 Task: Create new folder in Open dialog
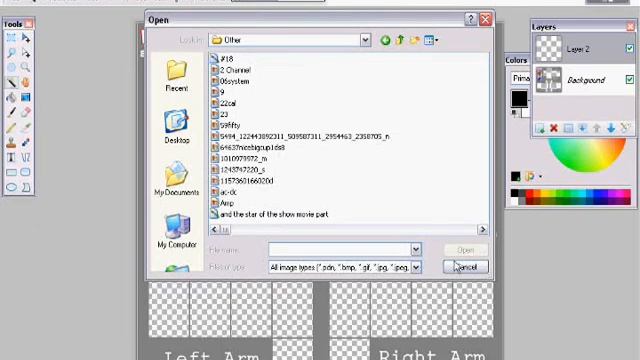pos(415,40)
